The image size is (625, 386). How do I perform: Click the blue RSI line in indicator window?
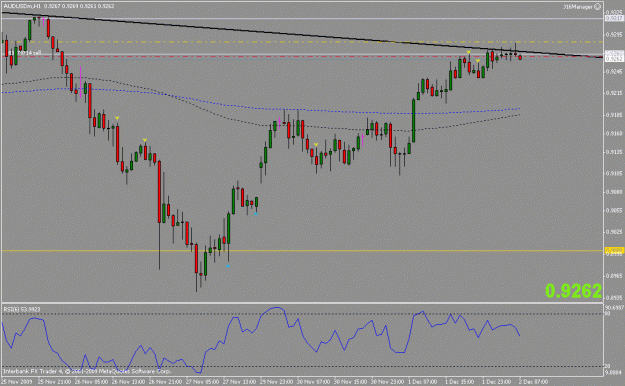(x=261, y=340)
